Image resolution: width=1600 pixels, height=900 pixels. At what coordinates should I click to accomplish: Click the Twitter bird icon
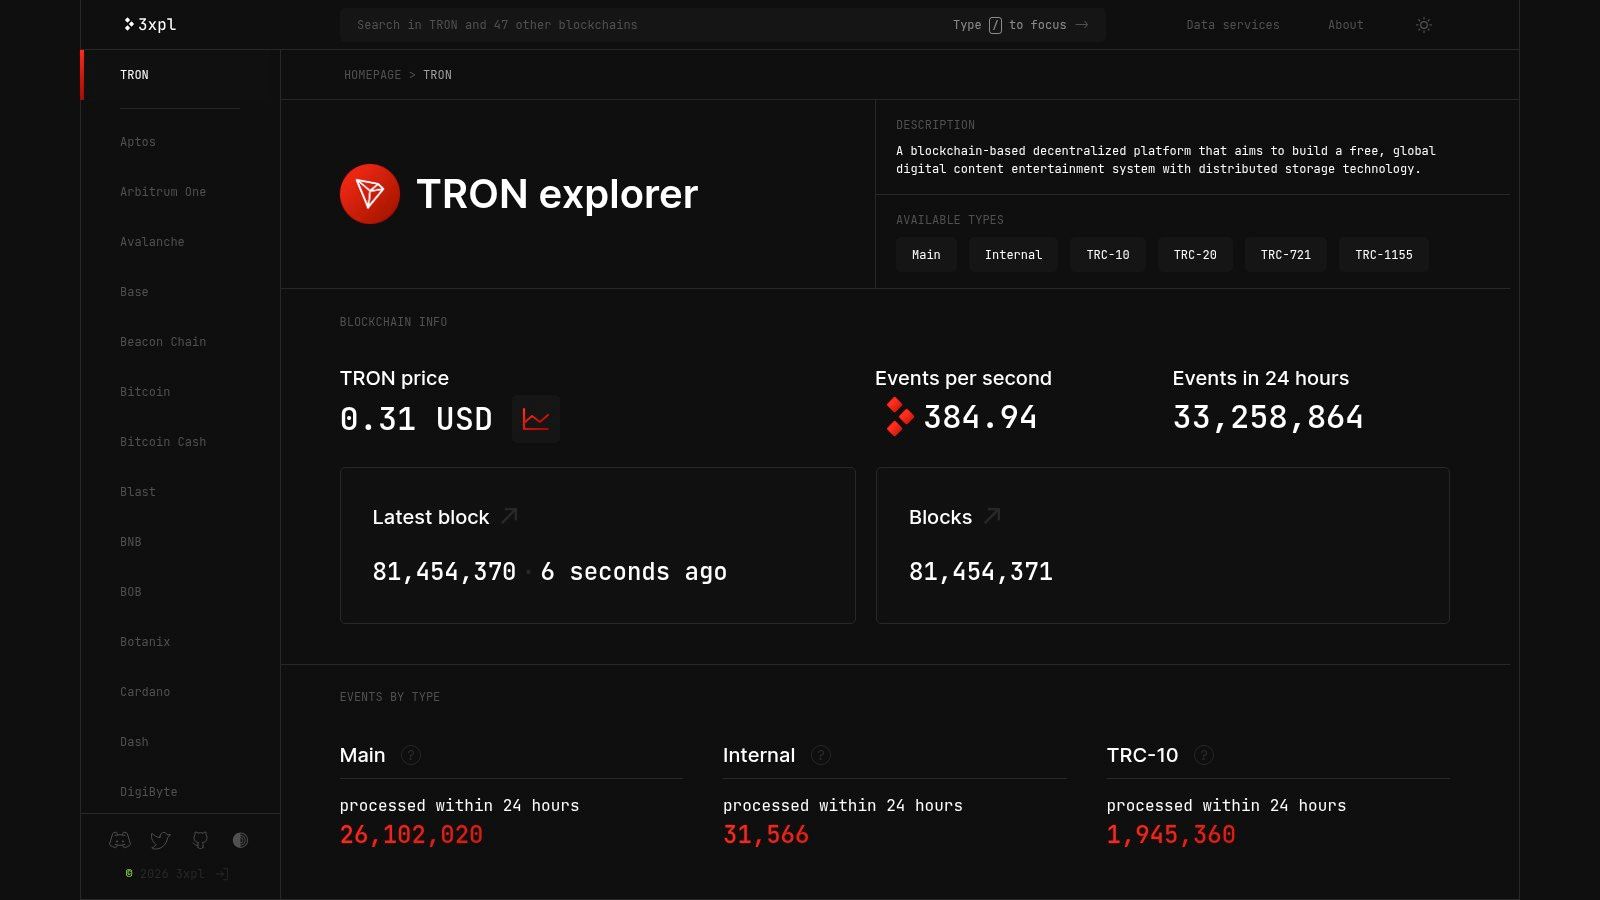tap(160, 840)
